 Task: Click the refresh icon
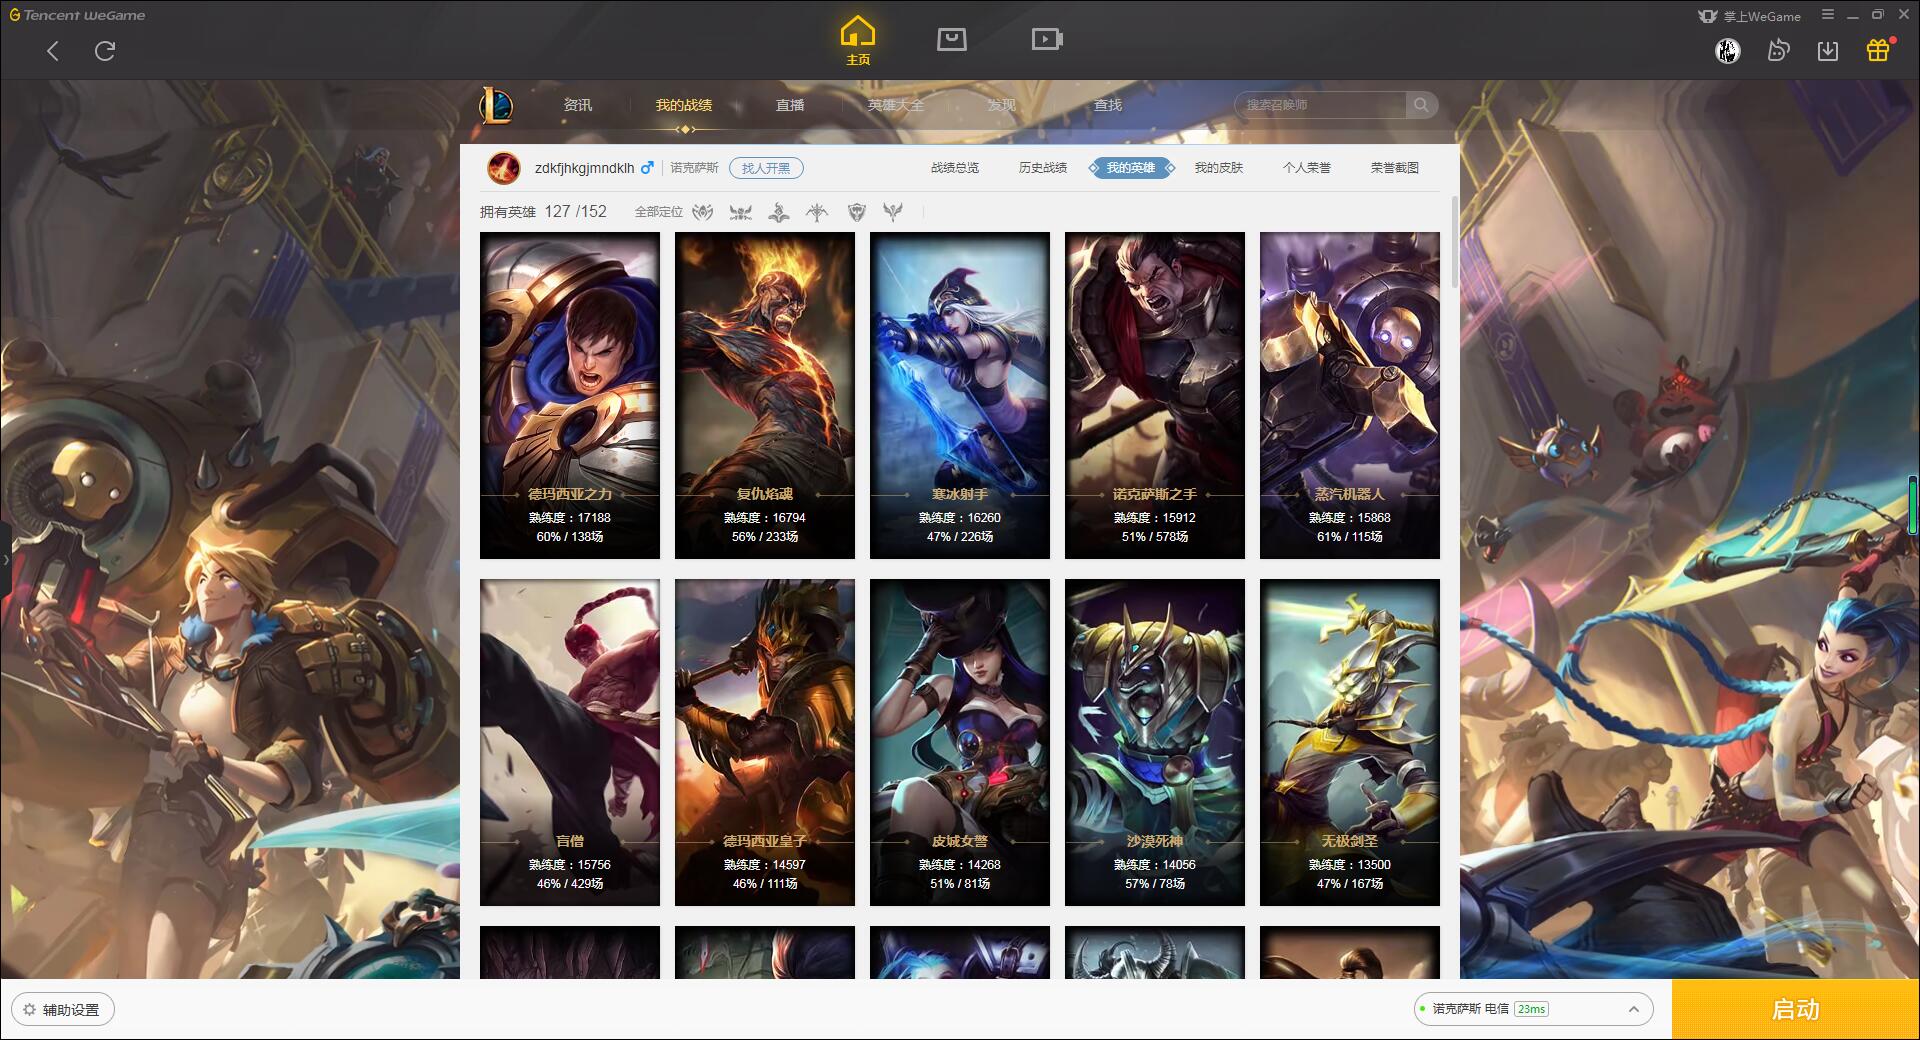(105, 51)
